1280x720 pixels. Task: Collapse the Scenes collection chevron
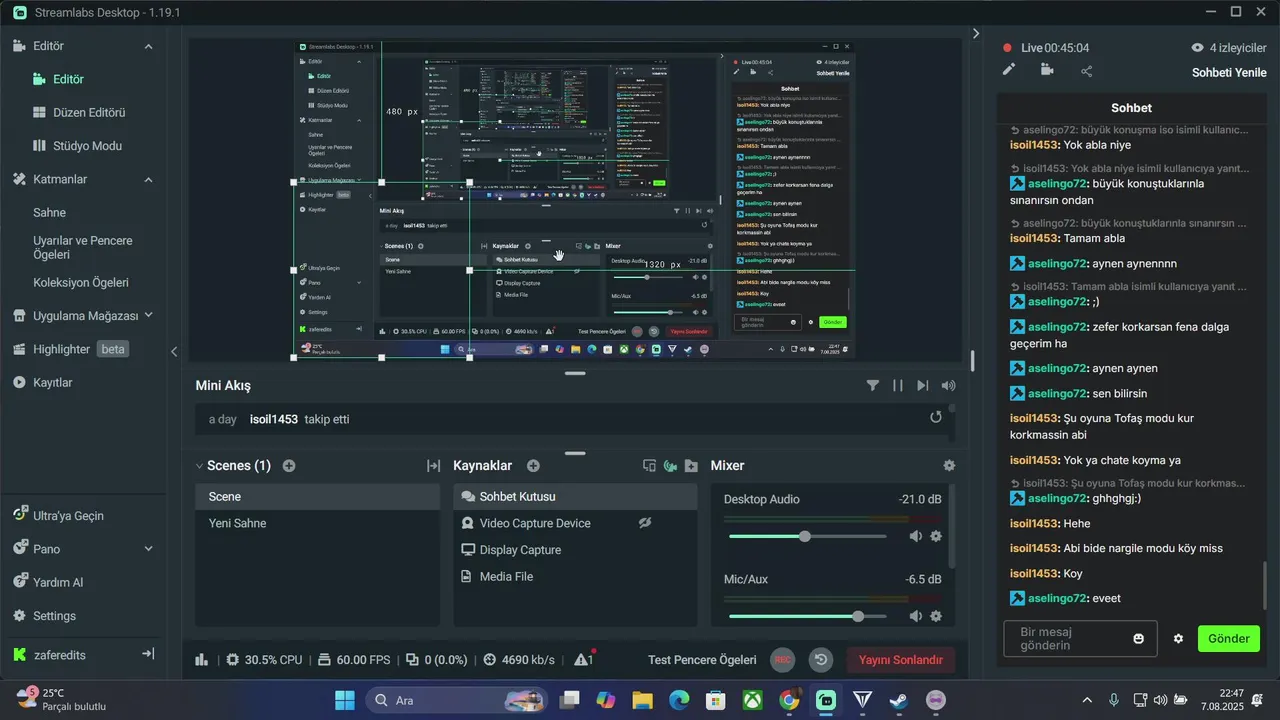pyautogui.click(x=199, y=466)
